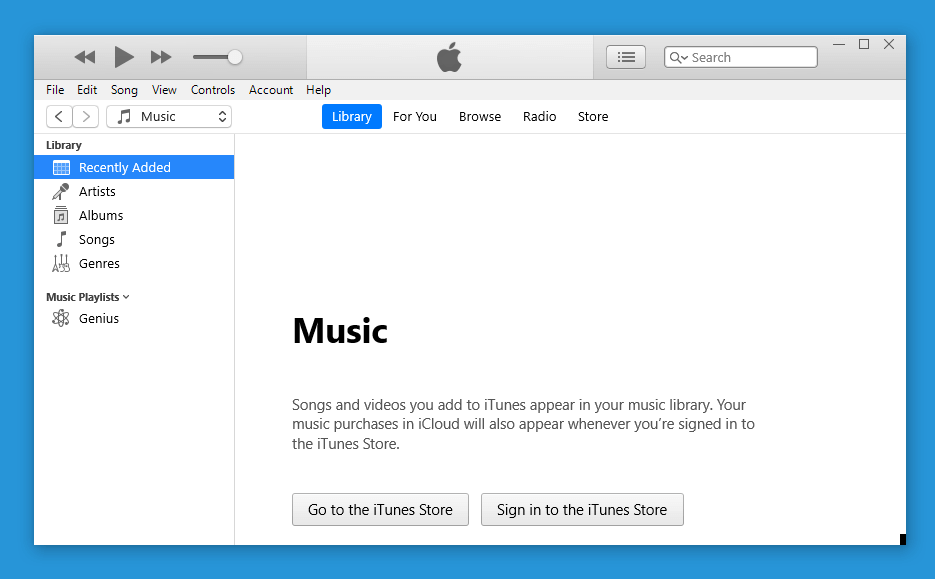
Task: Click the search magnifier dropdown icon
Action: tap(679, 57)
